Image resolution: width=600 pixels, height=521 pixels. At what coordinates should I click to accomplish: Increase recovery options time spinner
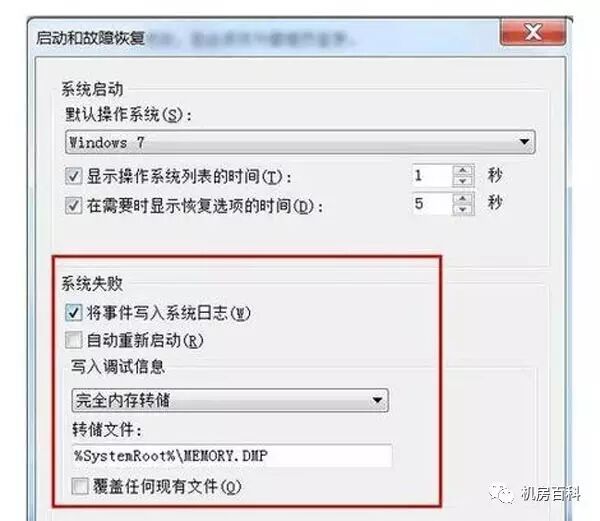pos(463,199)
